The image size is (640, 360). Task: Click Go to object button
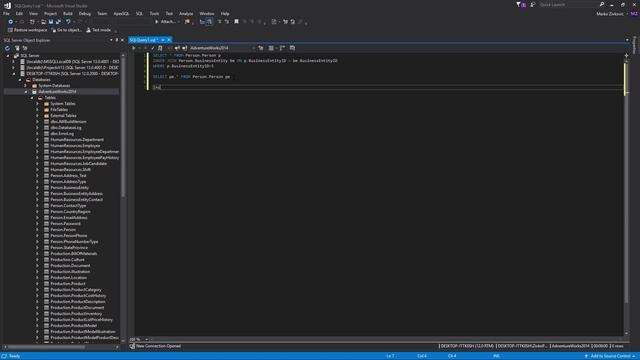pos(66,30)
